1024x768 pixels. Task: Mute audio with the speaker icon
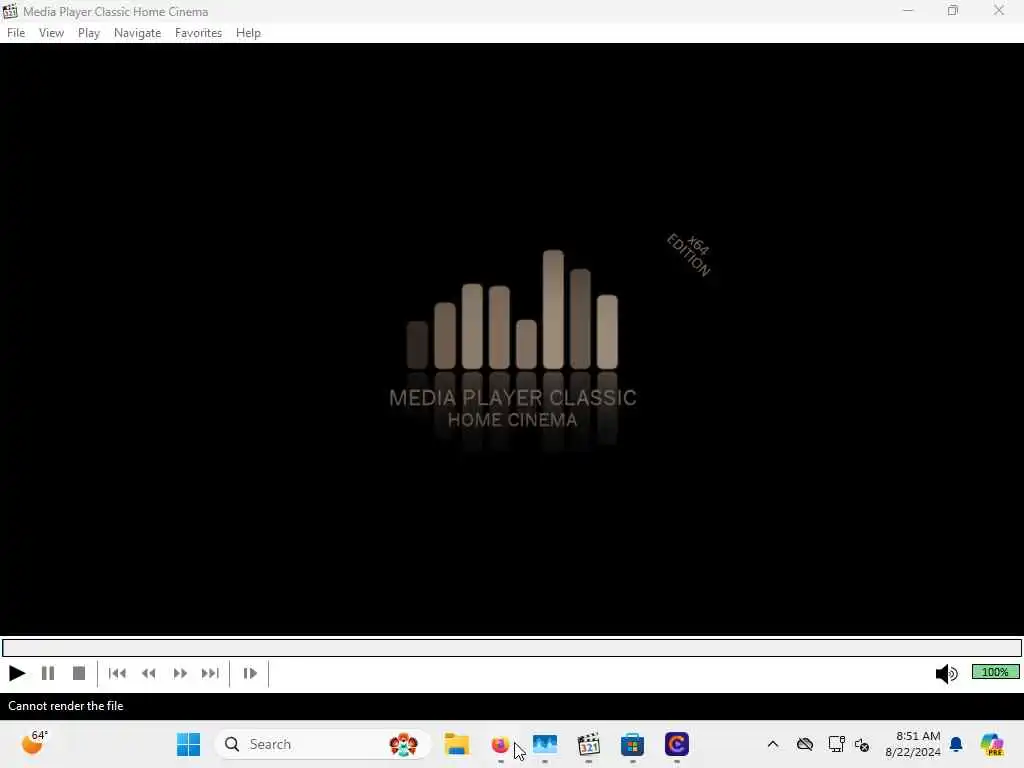click(x=946, y=673)
